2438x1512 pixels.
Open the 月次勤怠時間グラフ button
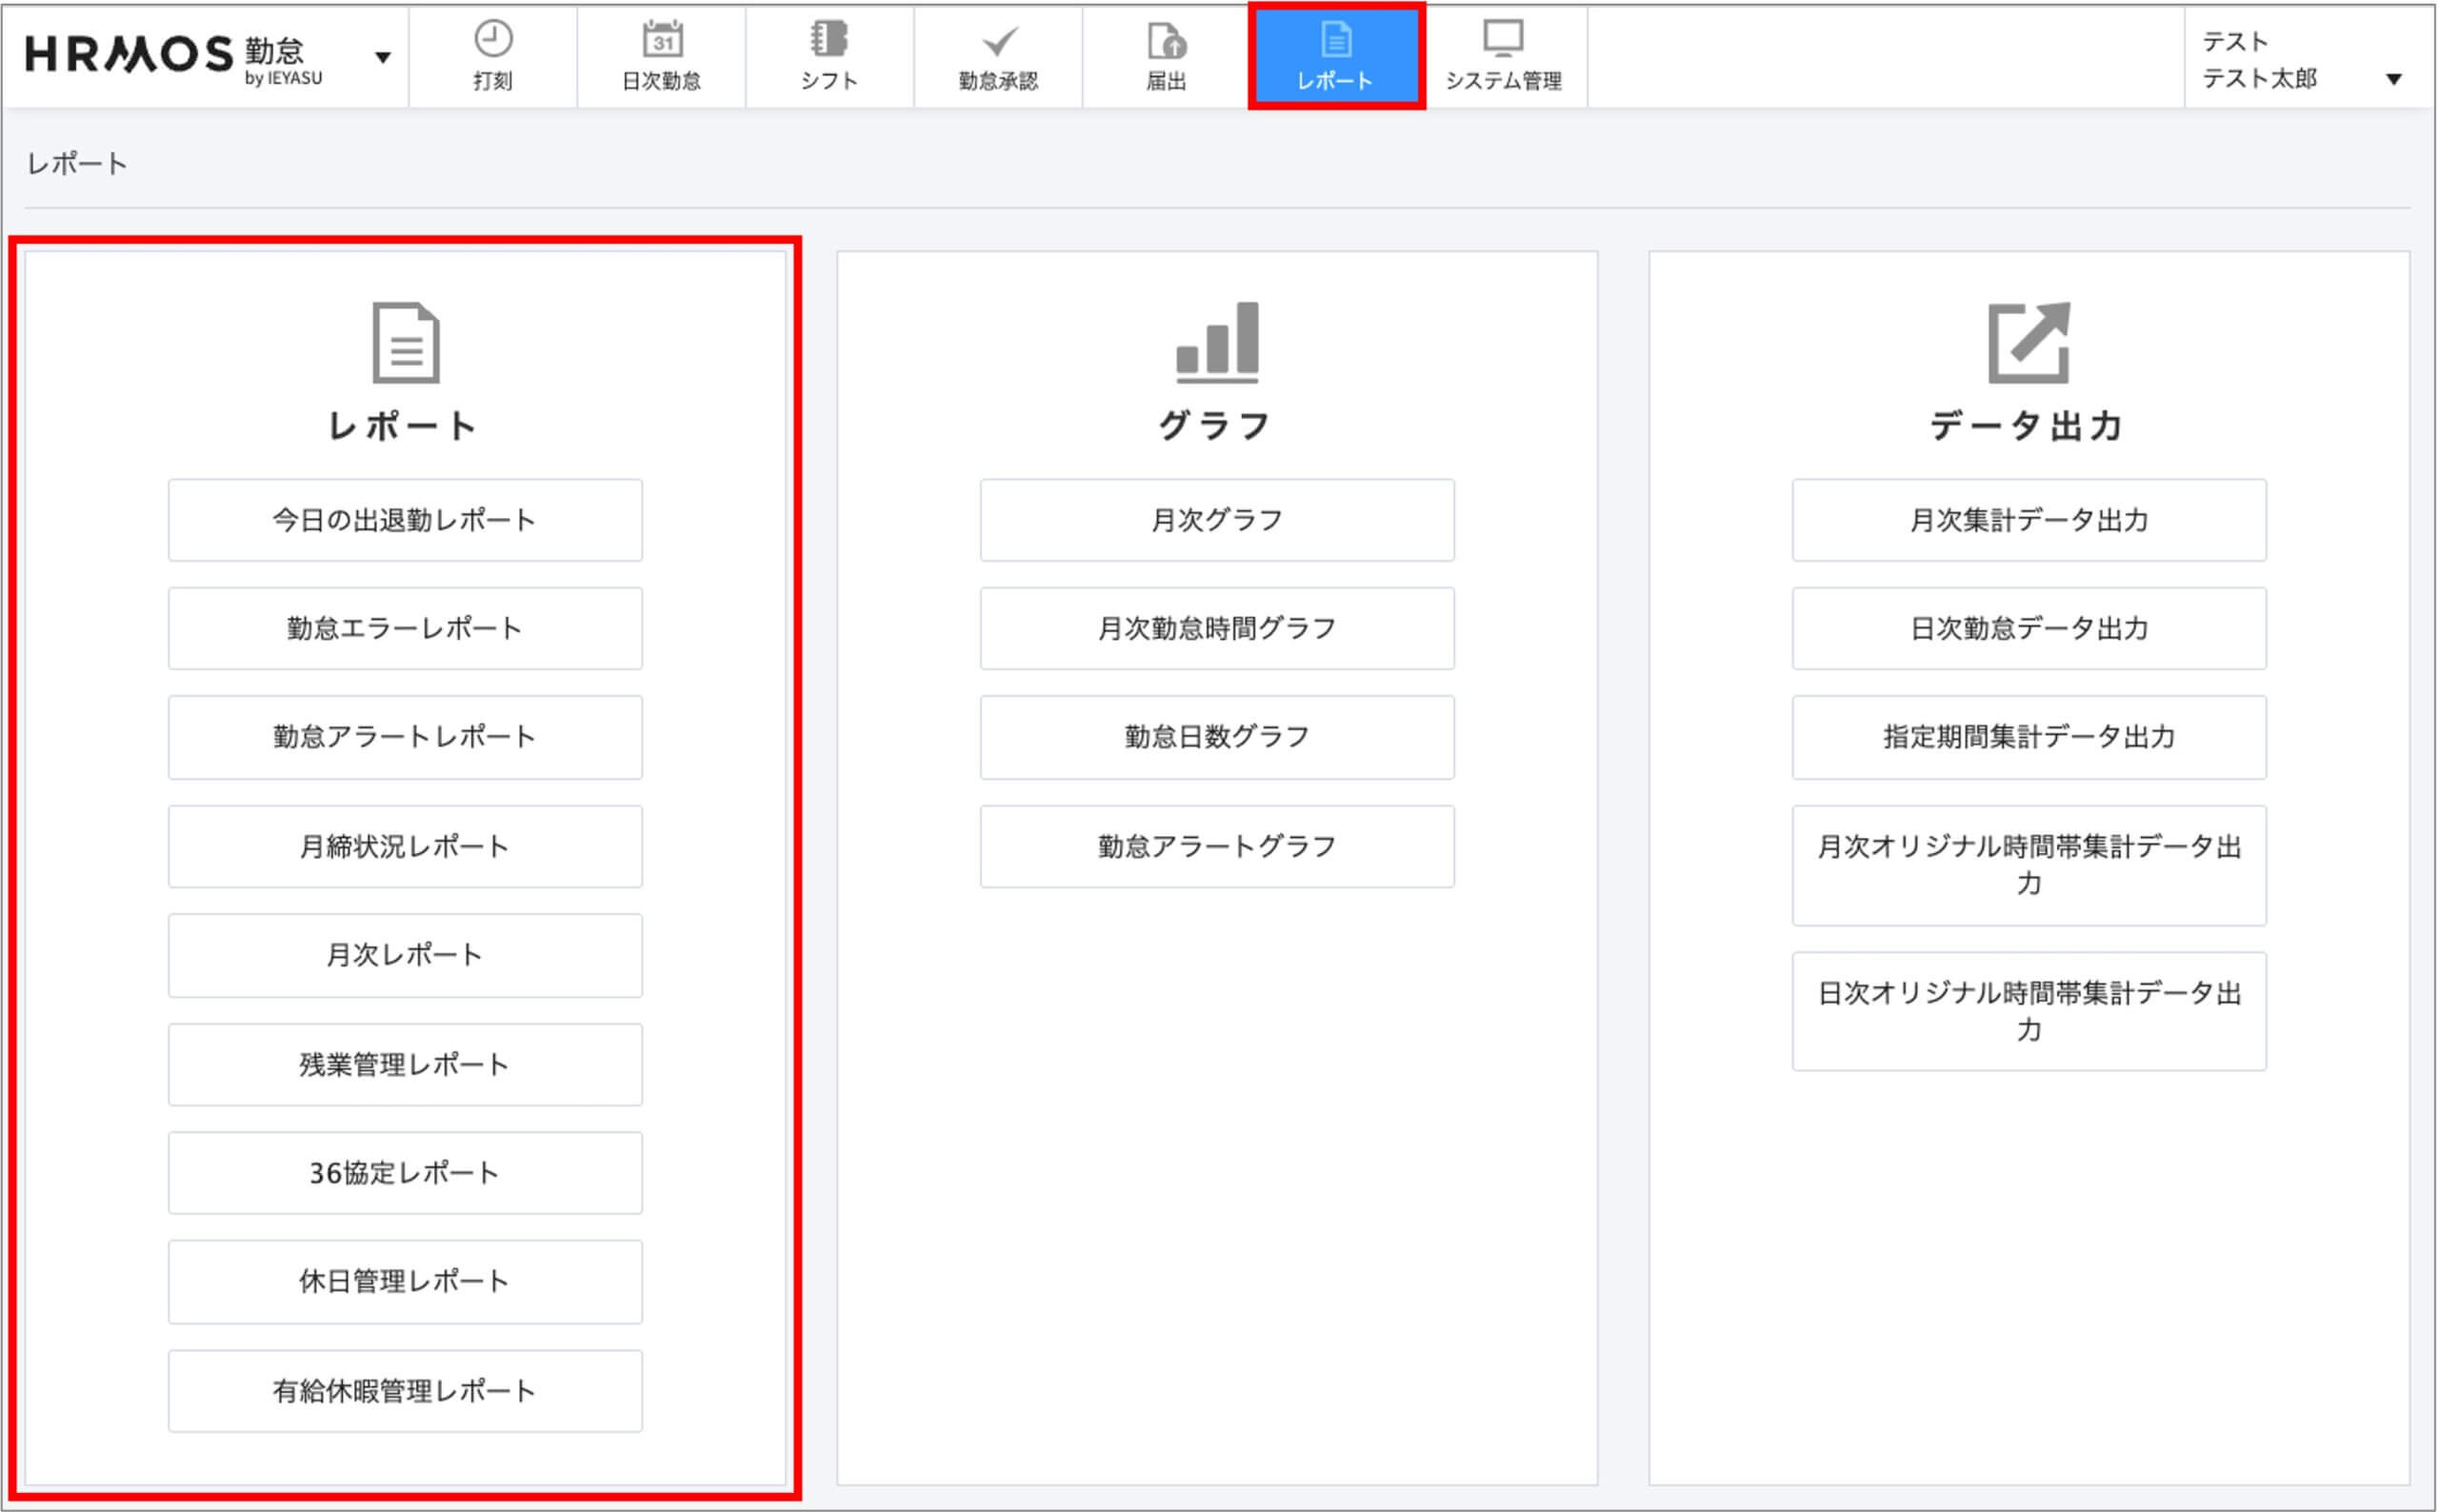click(1217, 628)
